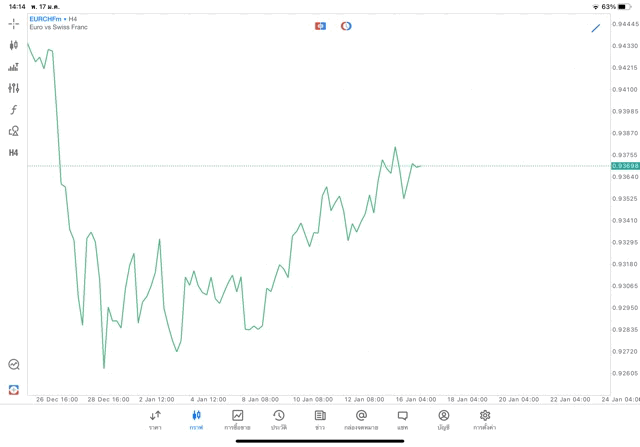Open the indicators list icon

14,67
